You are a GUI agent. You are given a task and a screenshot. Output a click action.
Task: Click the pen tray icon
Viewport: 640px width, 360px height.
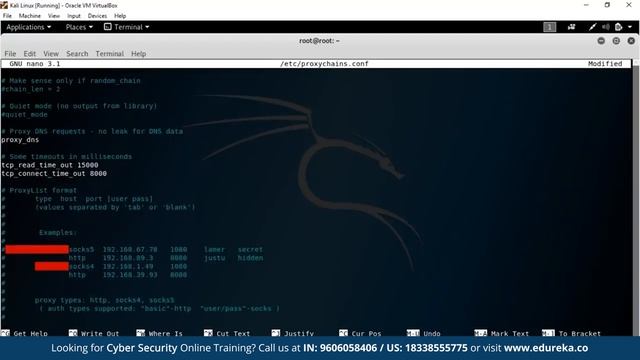pos(592,27)
